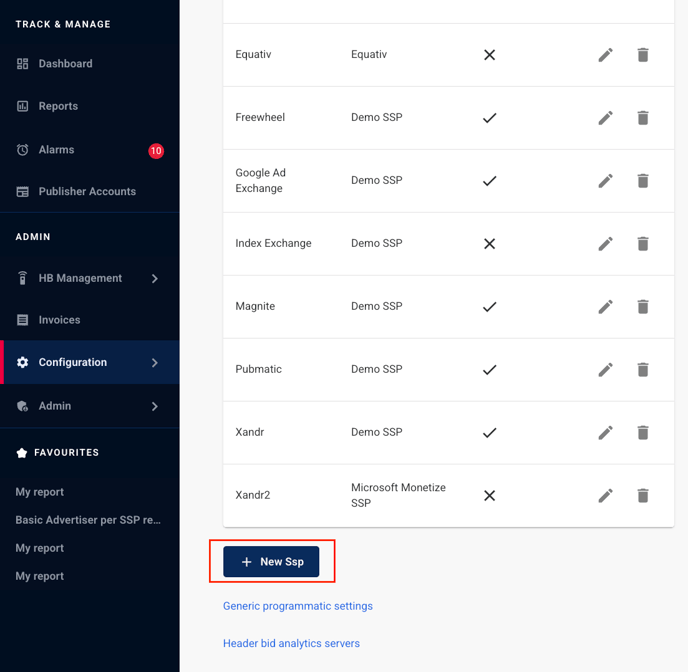Click the Microsoft Monetize SSP cell
The image size is (688, 672).
398,495
